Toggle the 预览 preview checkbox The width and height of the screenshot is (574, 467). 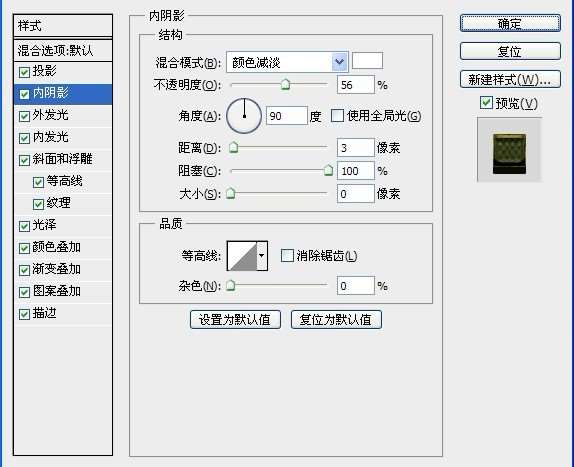486,103
